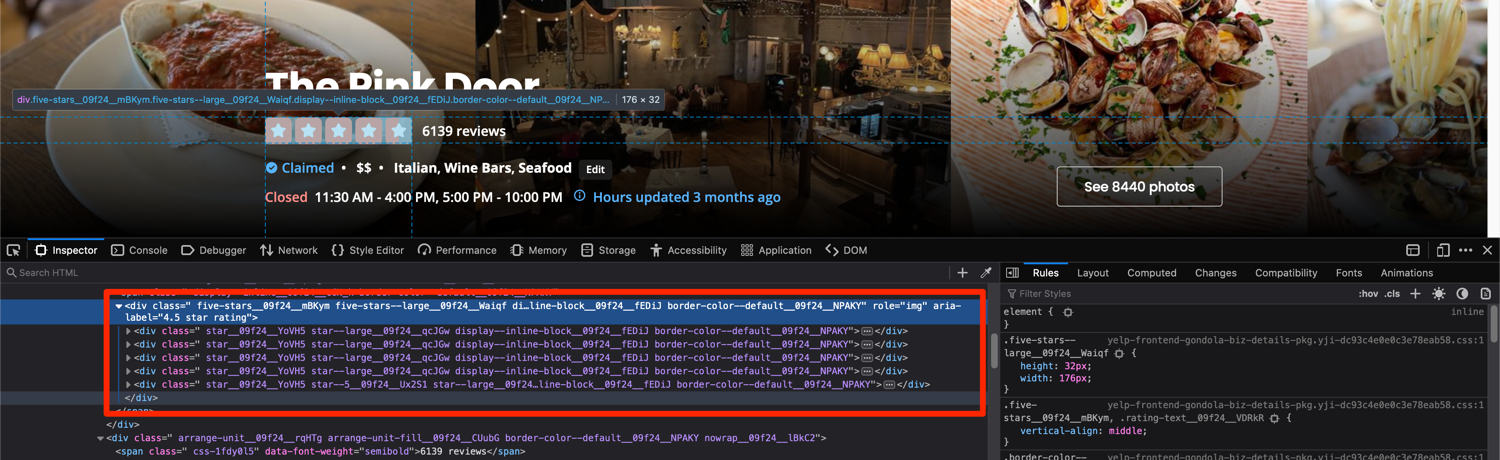The height and width of the screenshot is (460, 1500).
Task: Click the Edit categories button
Action: pyautogui.click(x=595, y=169)
